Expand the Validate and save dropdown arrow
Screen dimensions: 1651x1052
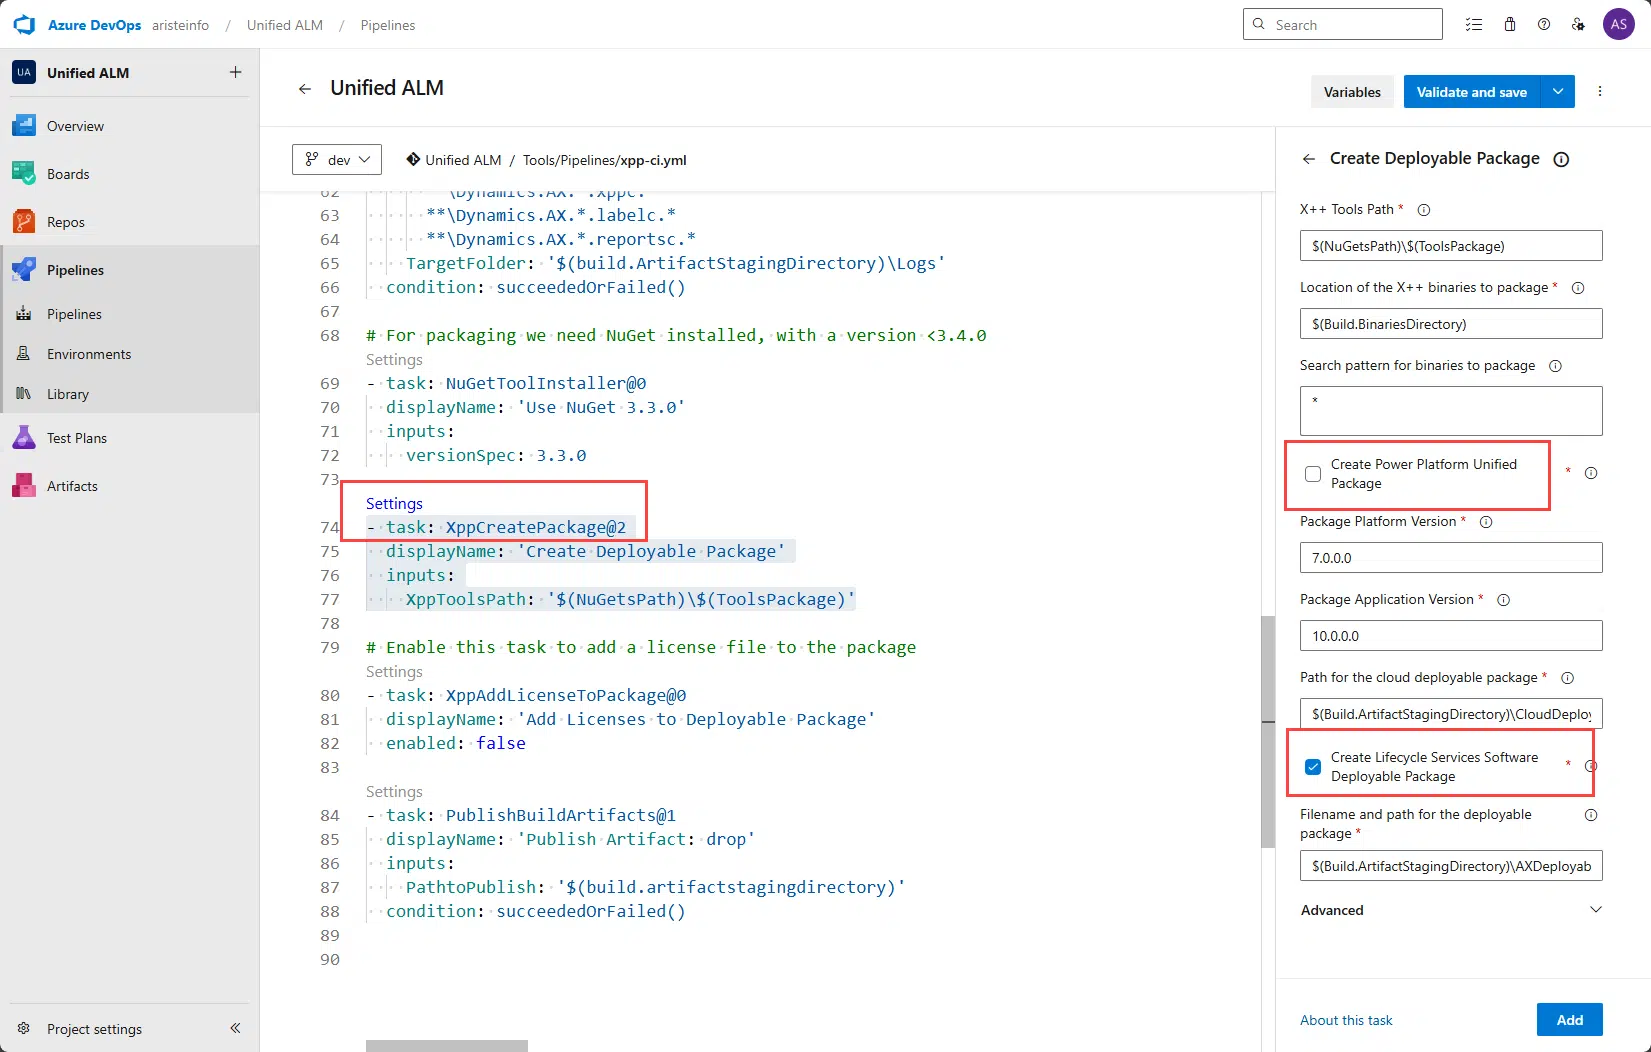pyautogui.click(x=1558, y=91)
